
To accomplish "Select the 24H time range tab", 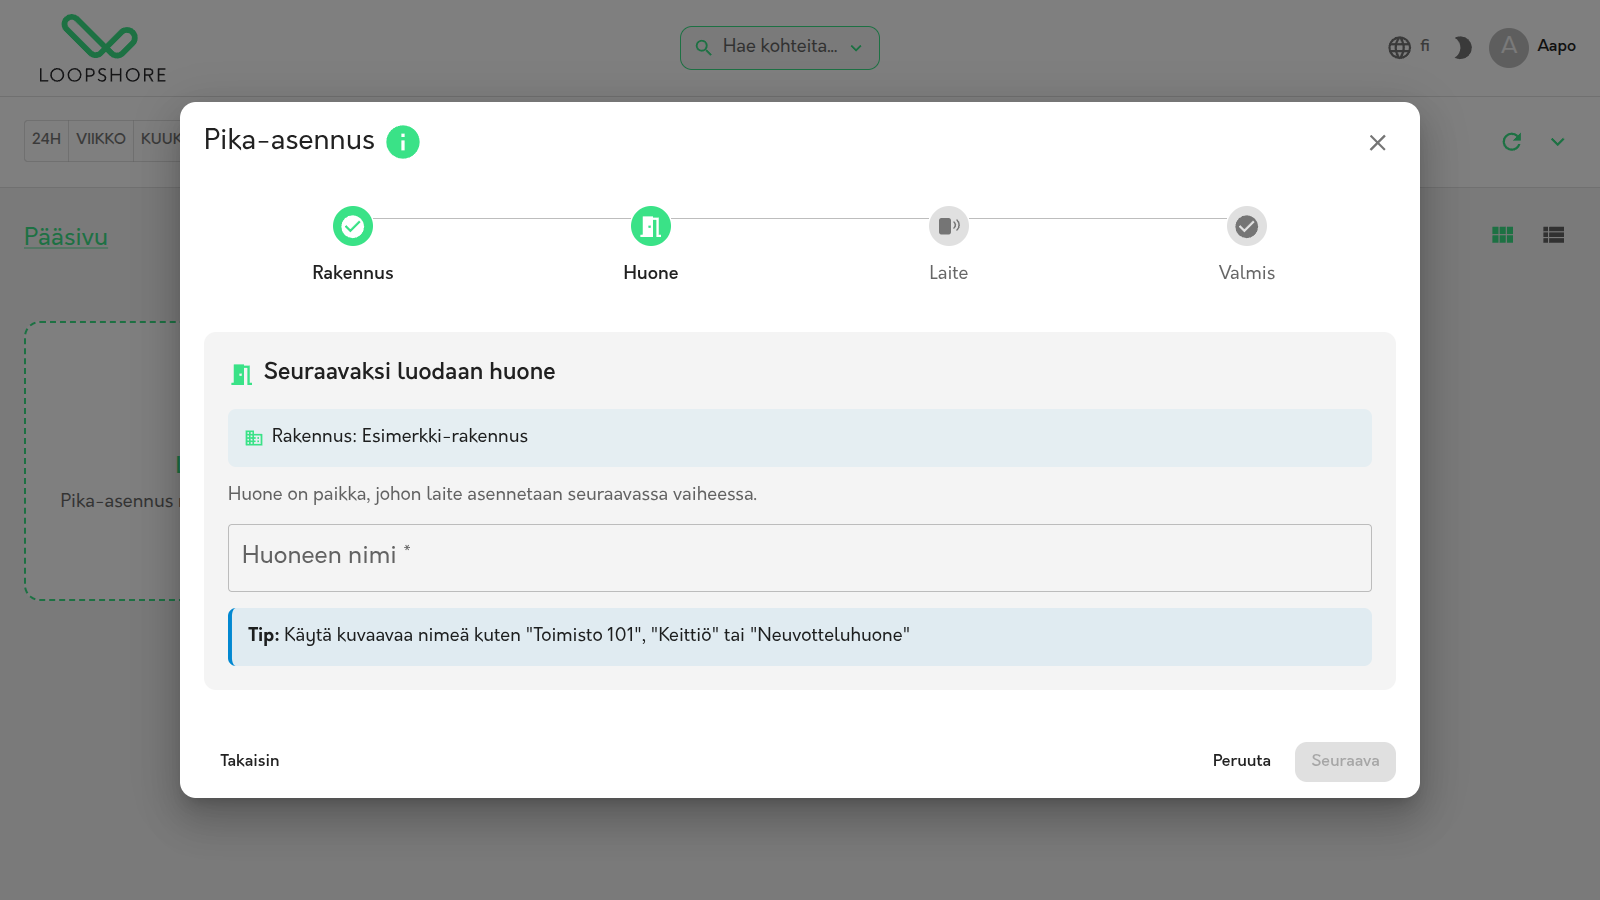I will [47, 139].
